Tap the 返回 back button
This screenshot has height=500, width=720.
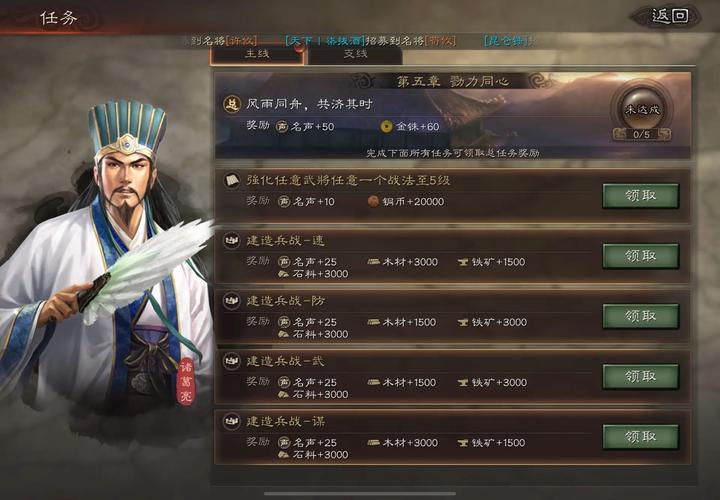coord(670,17)
